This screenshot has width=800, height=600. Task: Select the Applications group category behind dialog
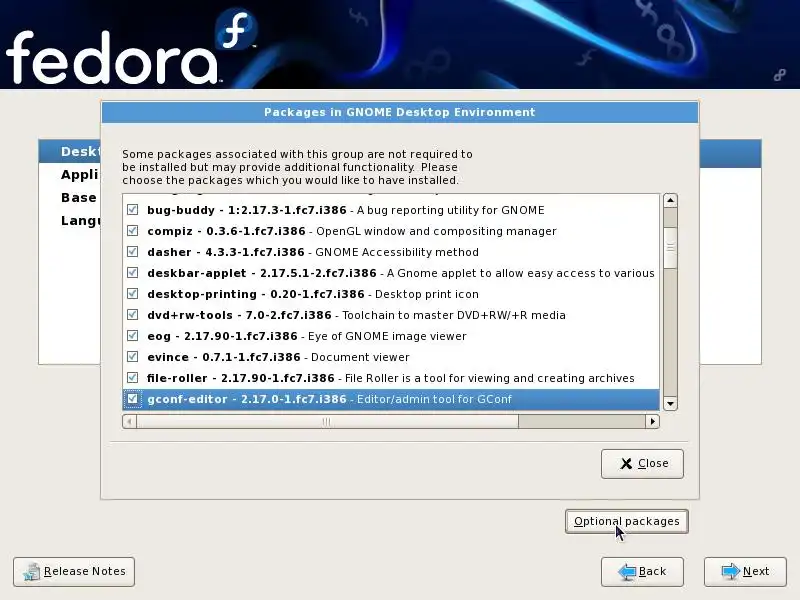point(81,174)
